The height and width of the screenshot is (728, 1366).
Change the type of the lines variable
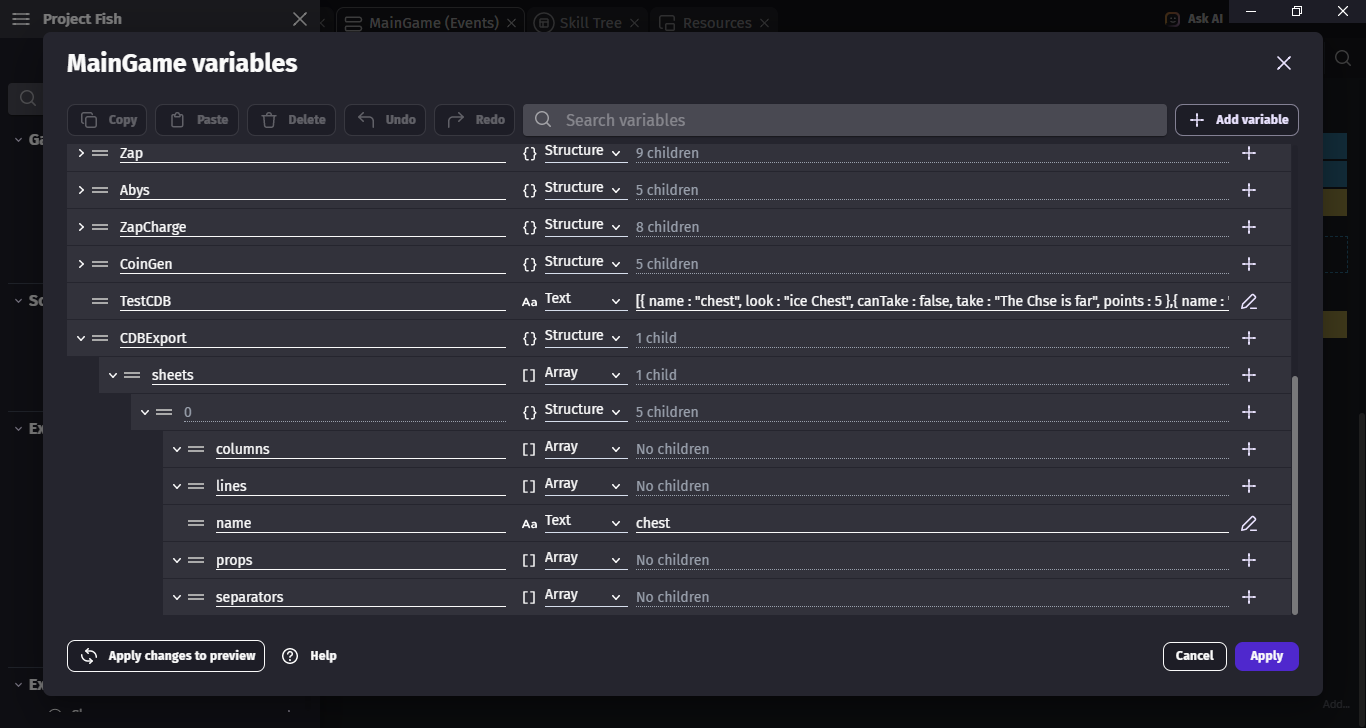[x=584, y=485]
